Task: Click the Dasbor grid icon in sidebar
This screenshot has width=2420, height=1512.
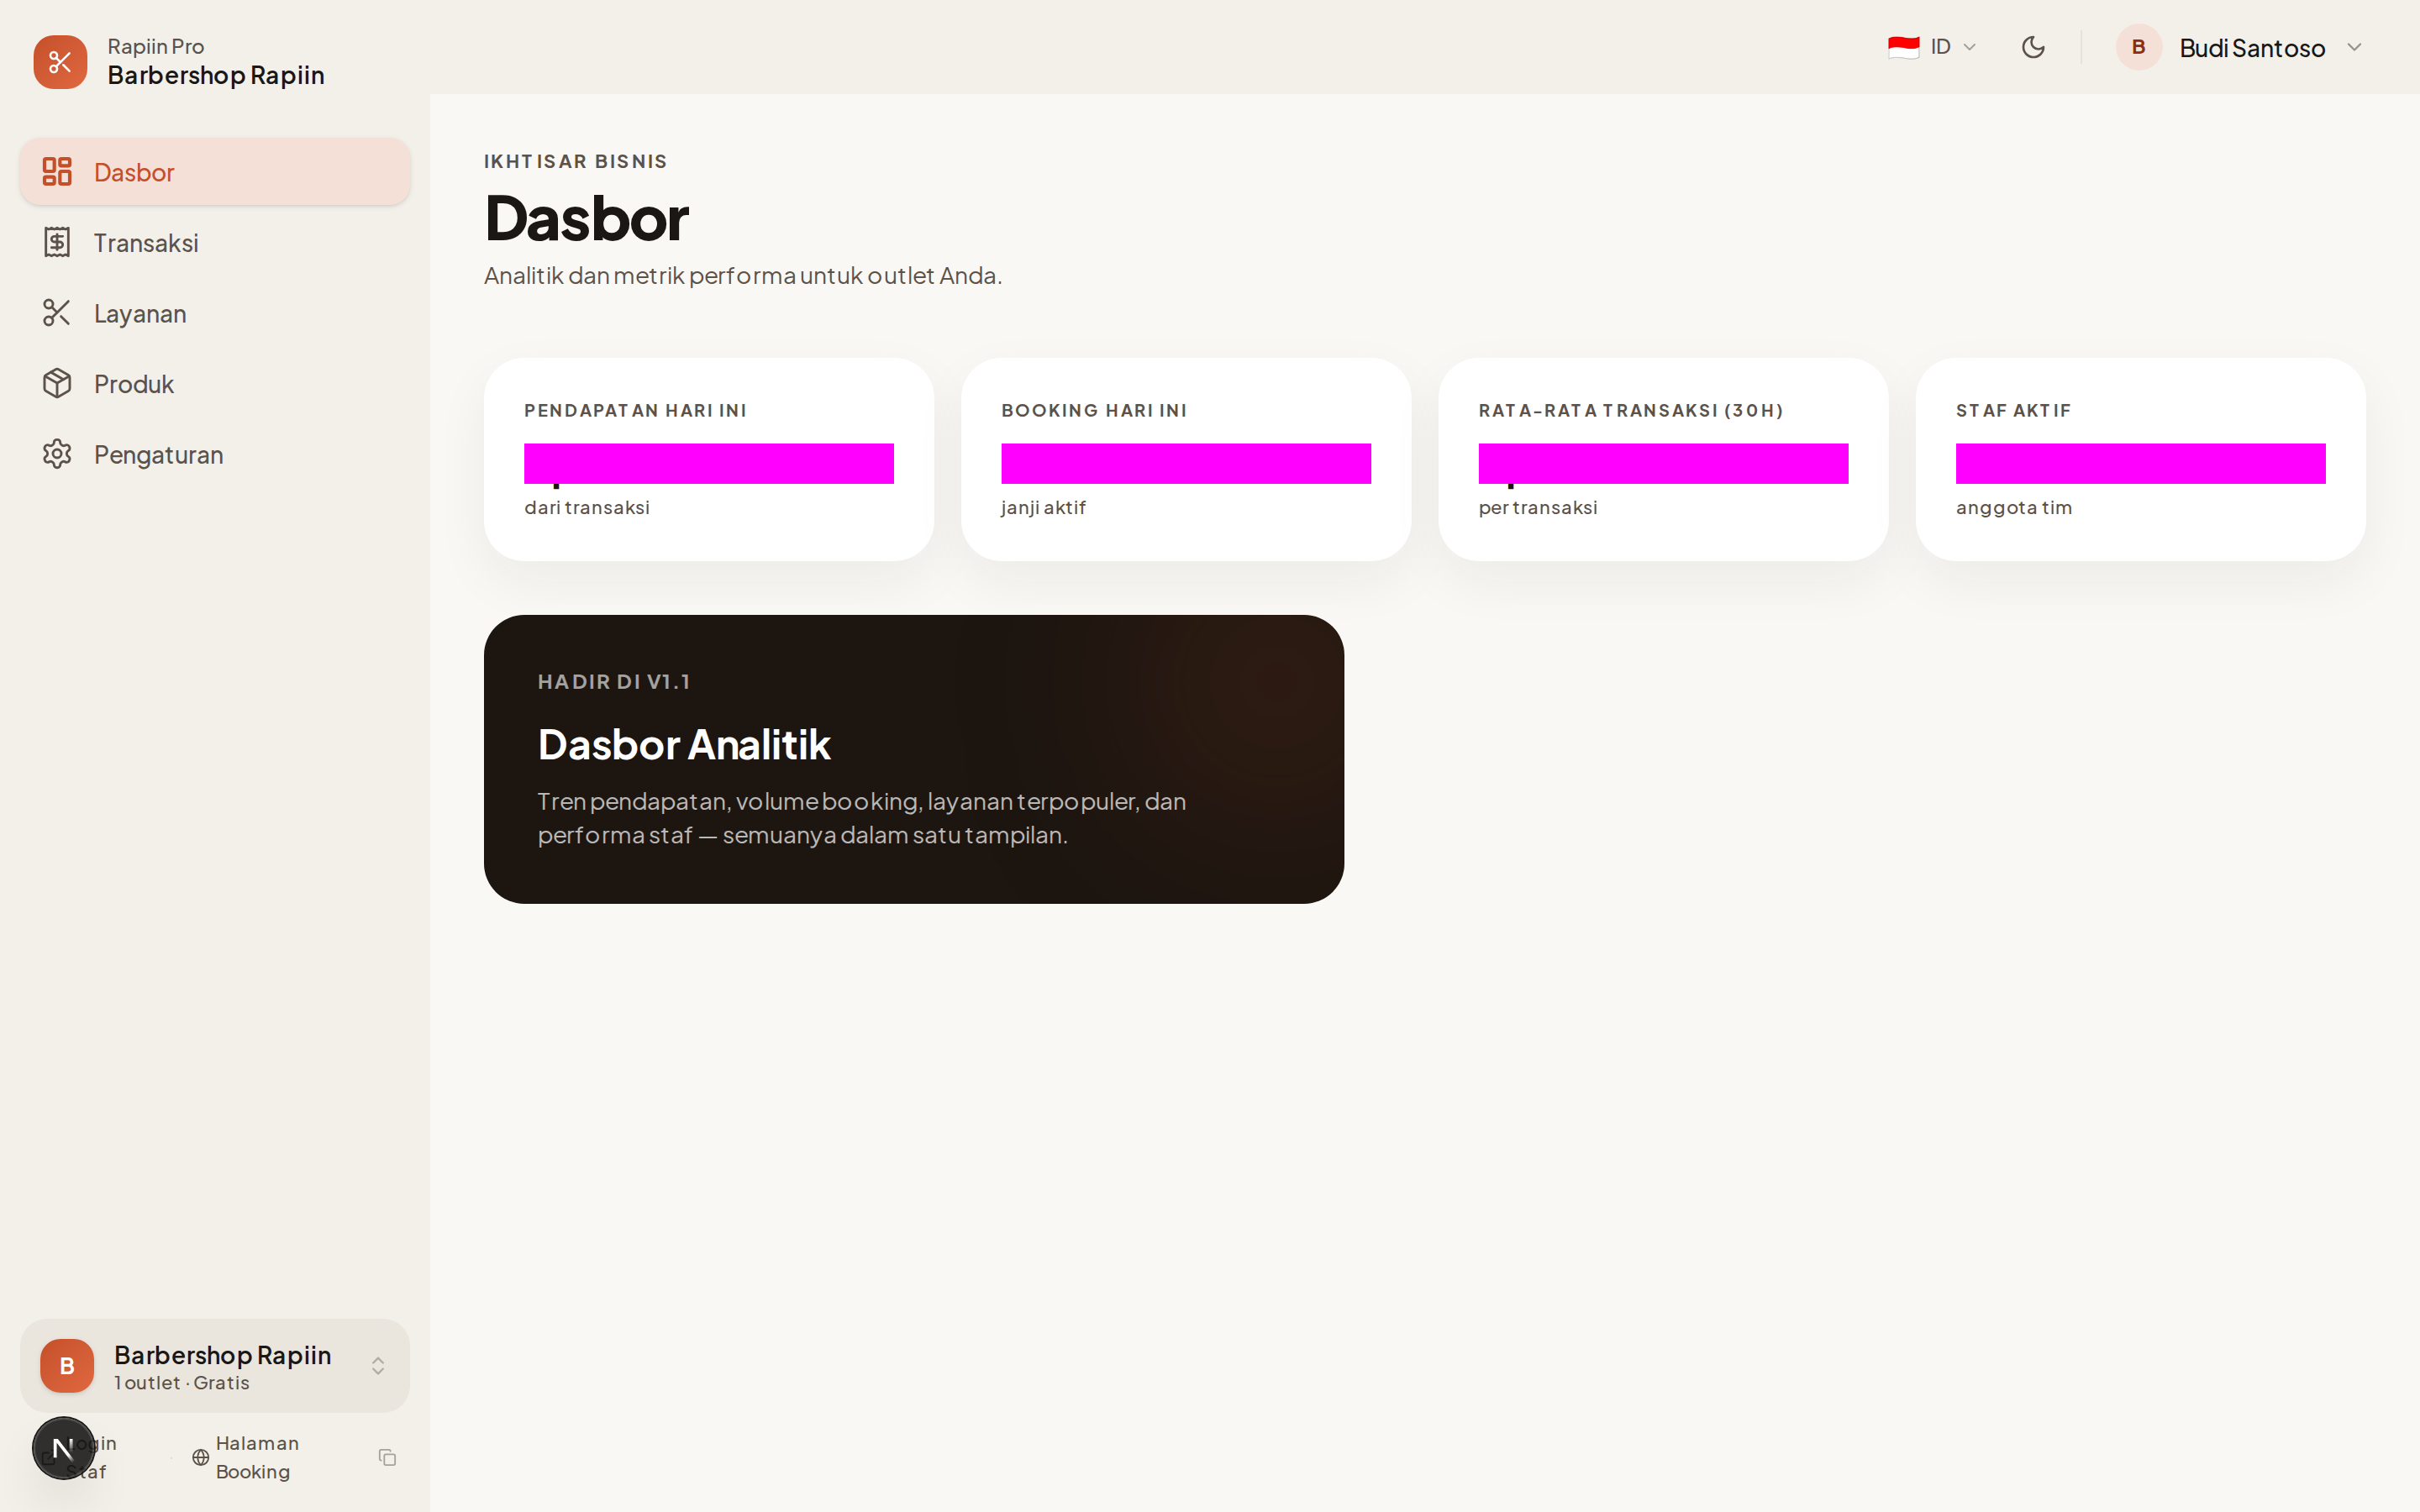Action: tap(57, 172)
